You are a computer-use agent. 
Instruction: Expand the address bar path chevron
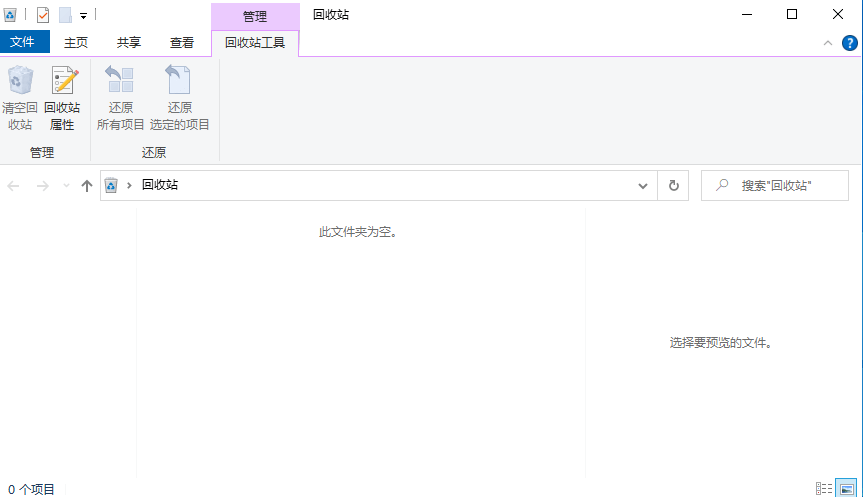pos(129,185)
